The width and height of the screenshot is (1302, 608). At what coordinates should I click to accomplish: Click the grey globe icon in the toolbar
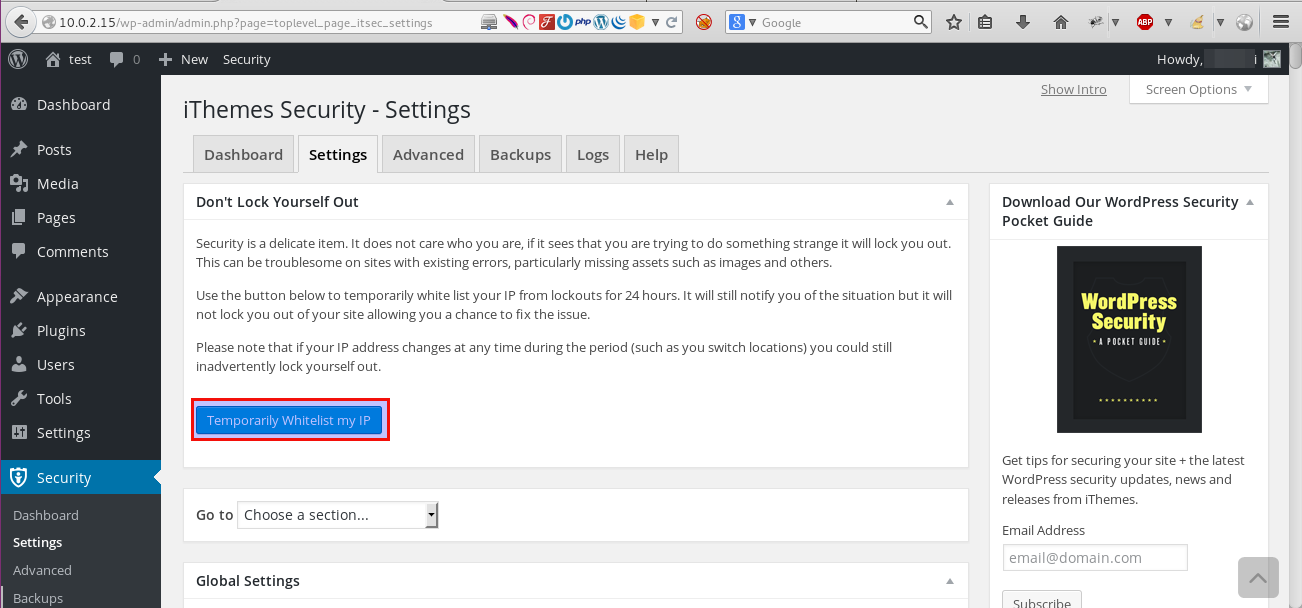pyautogui.click(x=1245, y=22)
